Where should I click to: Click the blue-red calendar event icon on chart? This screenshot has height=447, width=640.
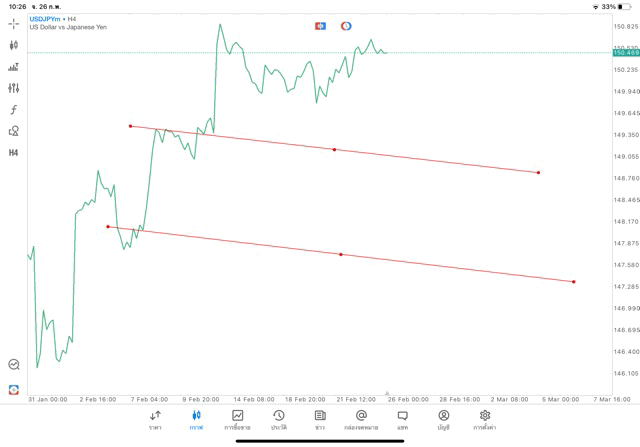click(320, 25)
